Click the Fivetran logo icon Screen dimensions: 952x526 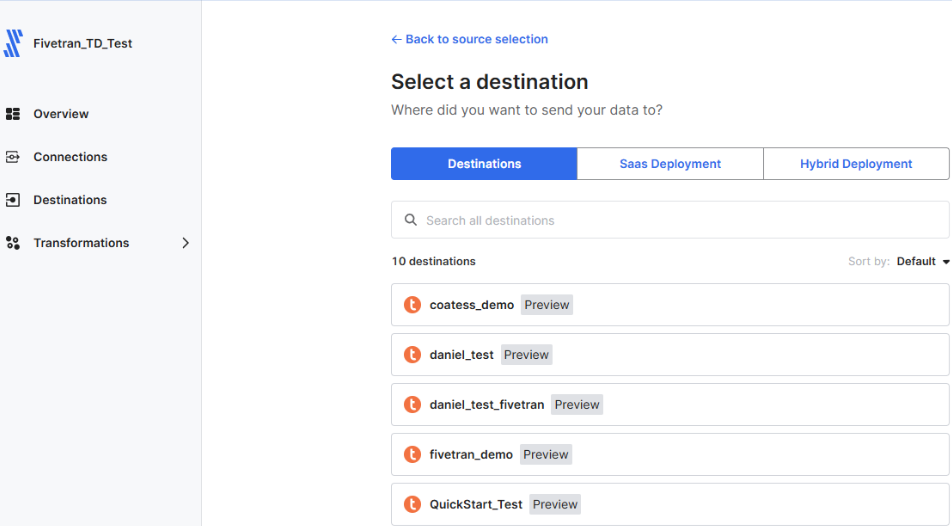coord(13,43)
